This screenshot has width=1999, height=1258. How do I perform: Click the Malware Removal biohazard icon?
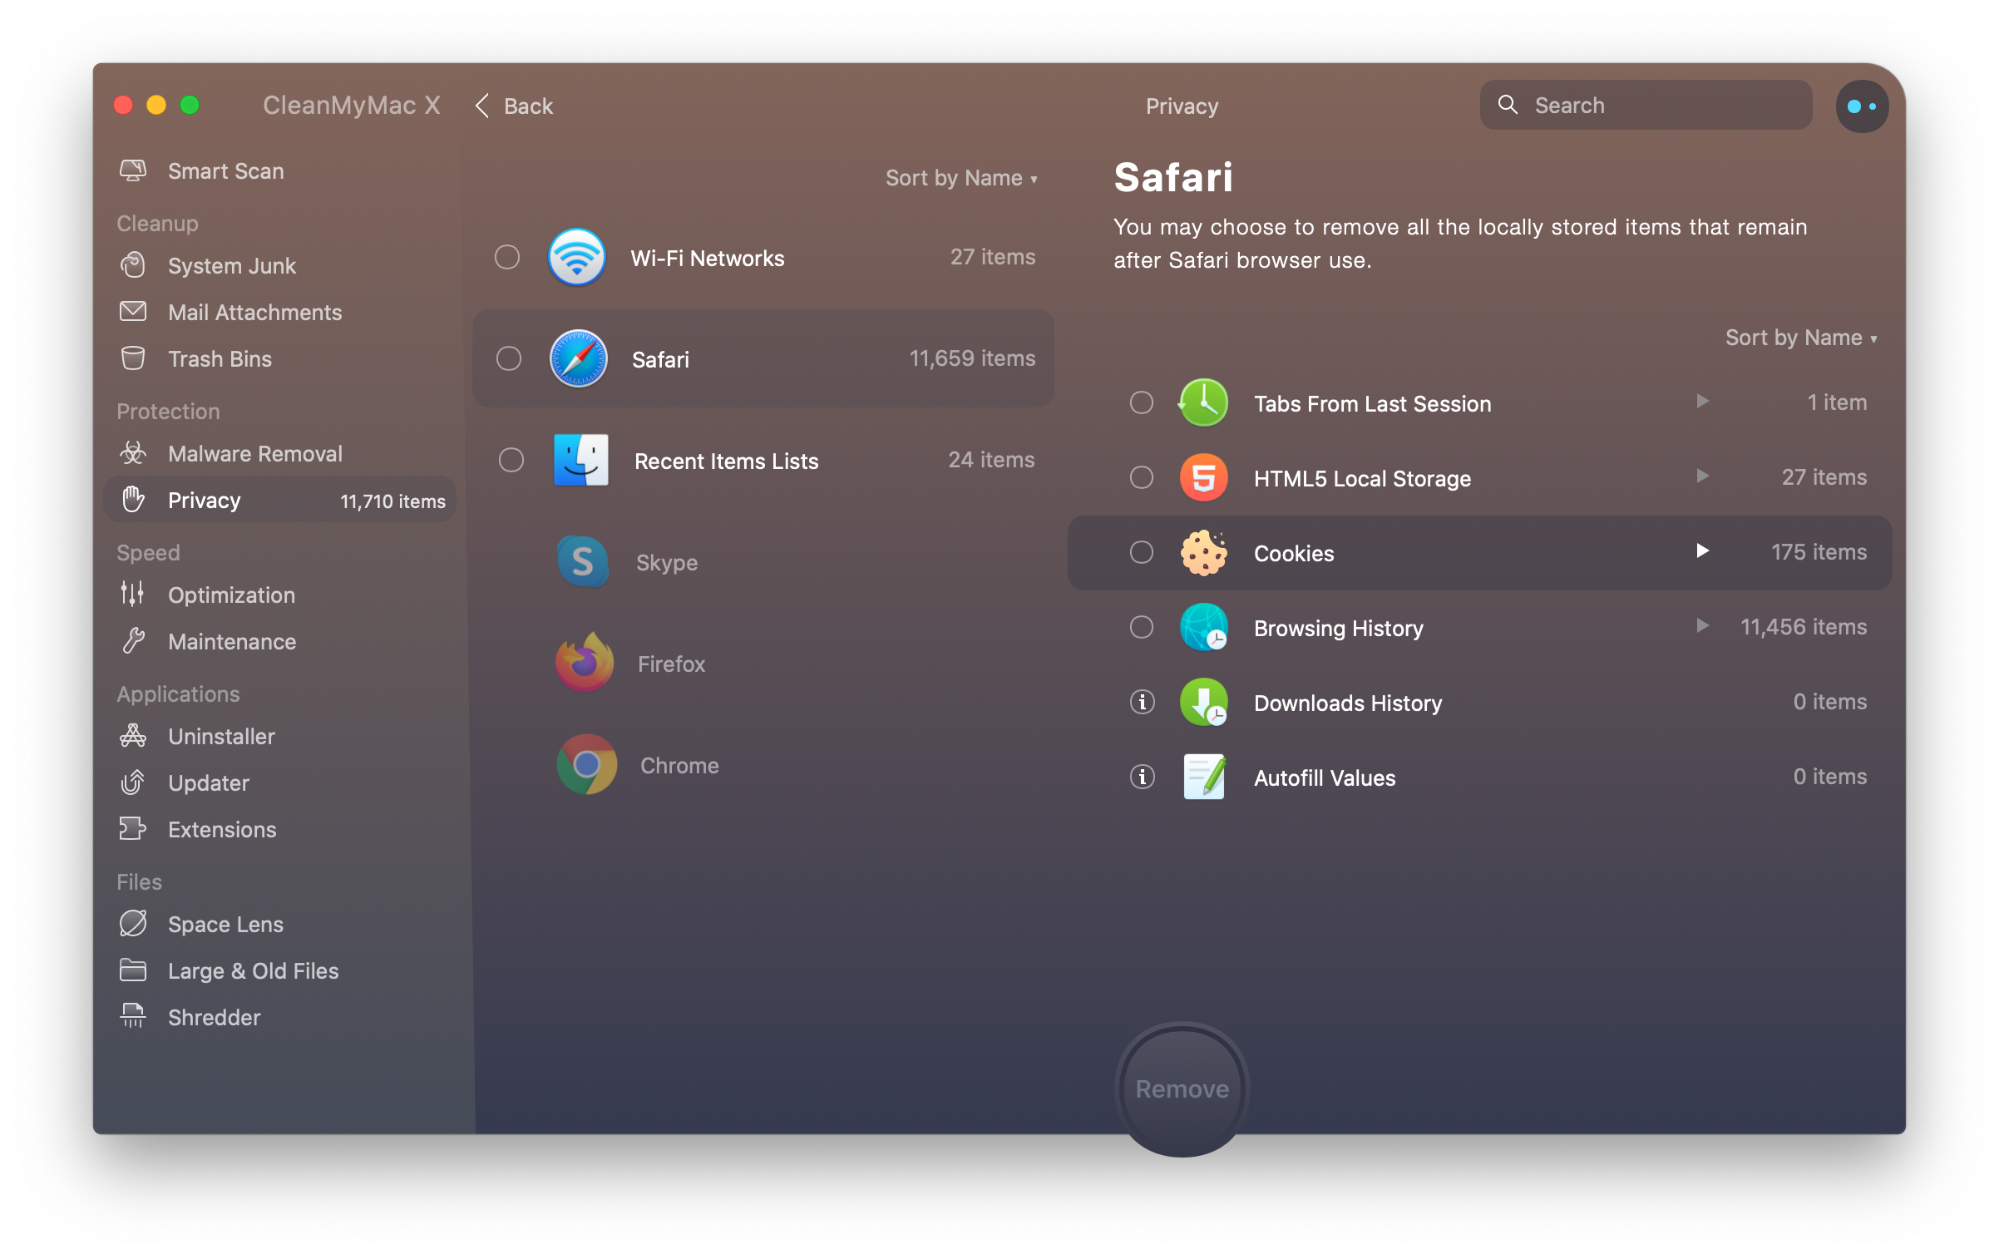click(133, 453)
